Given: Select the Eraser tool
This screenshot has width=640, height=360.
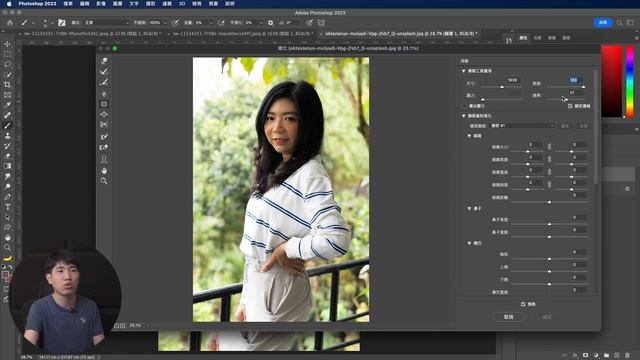Looking at the screenshot, I should tap(7, 156).
